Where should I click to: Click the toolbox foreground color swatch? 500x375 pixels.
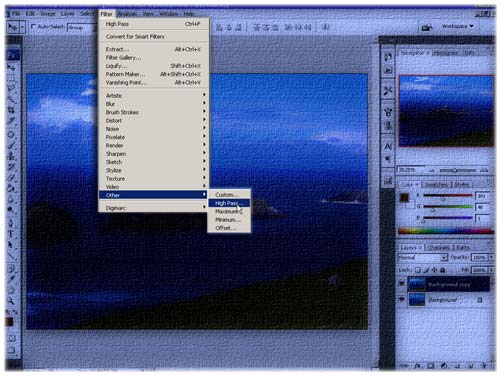[9, 321]
